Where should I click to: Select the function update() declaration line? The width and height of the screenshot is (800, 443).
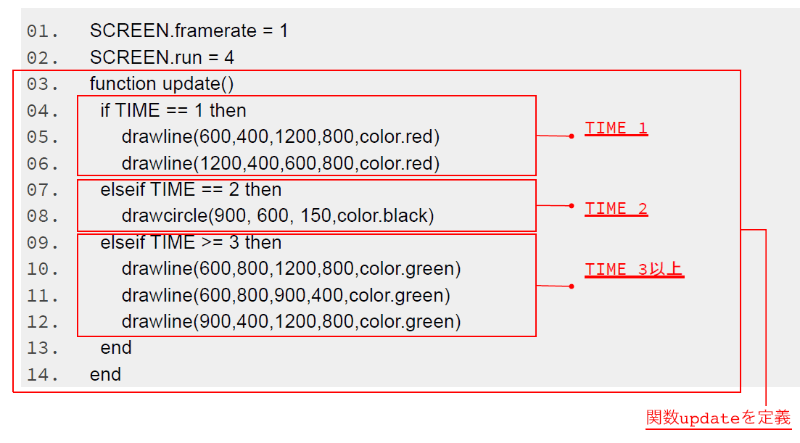coord(161,83)
